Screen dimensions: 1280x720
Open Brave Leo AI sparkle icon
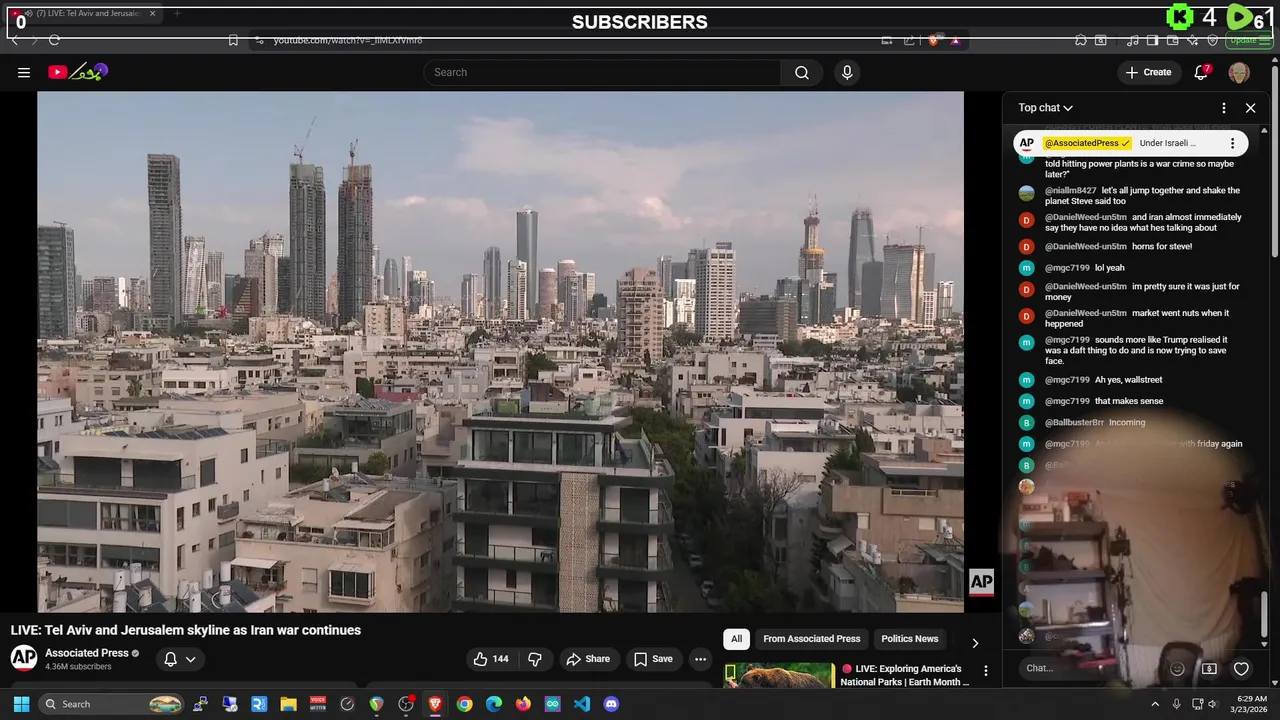1192,40
